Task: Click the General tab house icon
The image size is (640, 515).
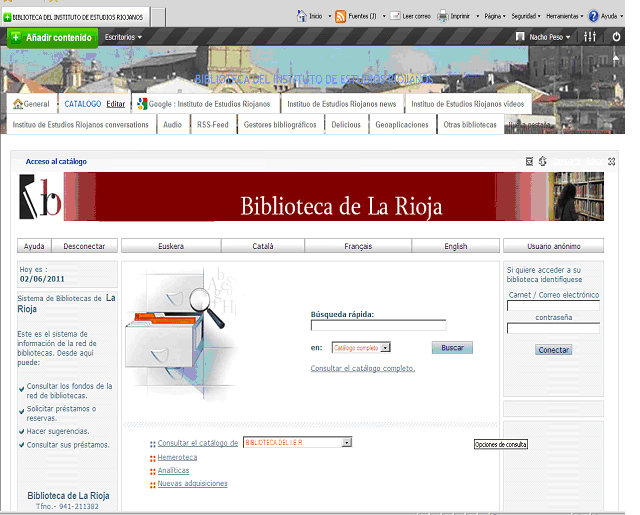Action: point(18,104)
